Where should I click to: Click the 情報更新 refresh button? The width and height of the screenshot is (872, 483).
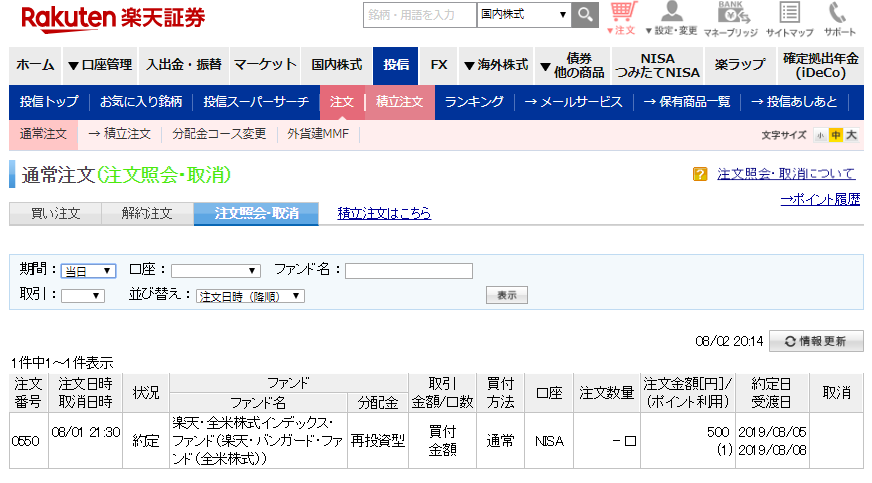[x=816, y=341]
